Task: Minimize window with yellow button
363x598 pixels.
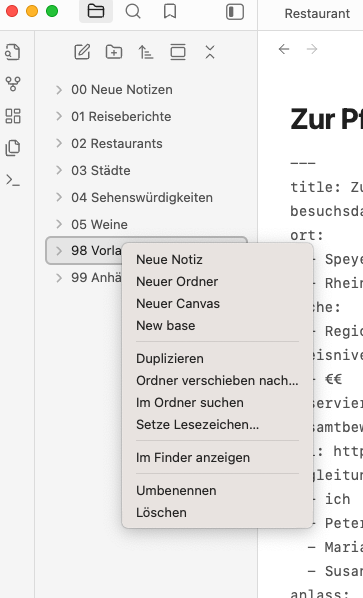Action: tap(32, 11)
